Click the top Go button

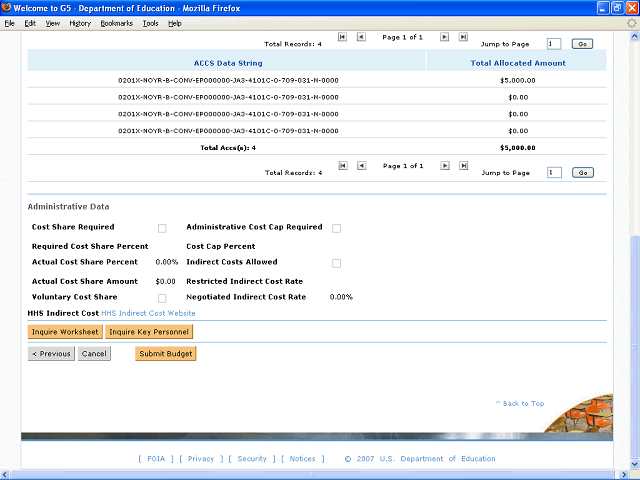click(x=582, y=44)
